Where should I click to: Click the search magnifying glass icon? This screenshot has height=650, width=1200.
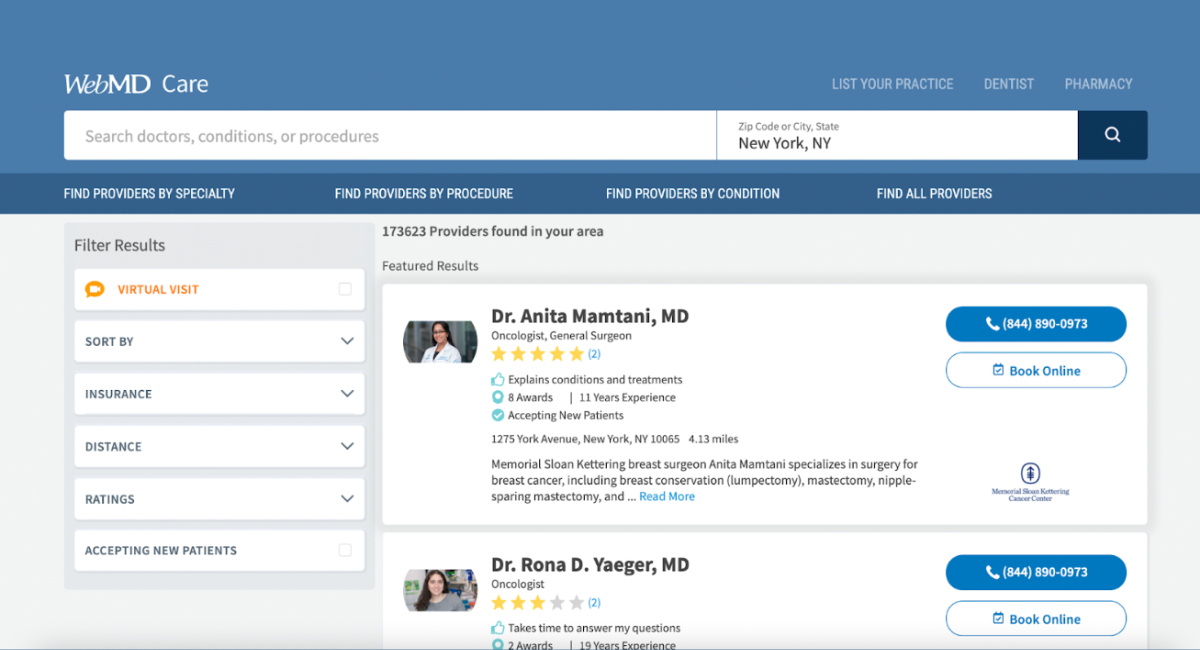pos(1112,134)
